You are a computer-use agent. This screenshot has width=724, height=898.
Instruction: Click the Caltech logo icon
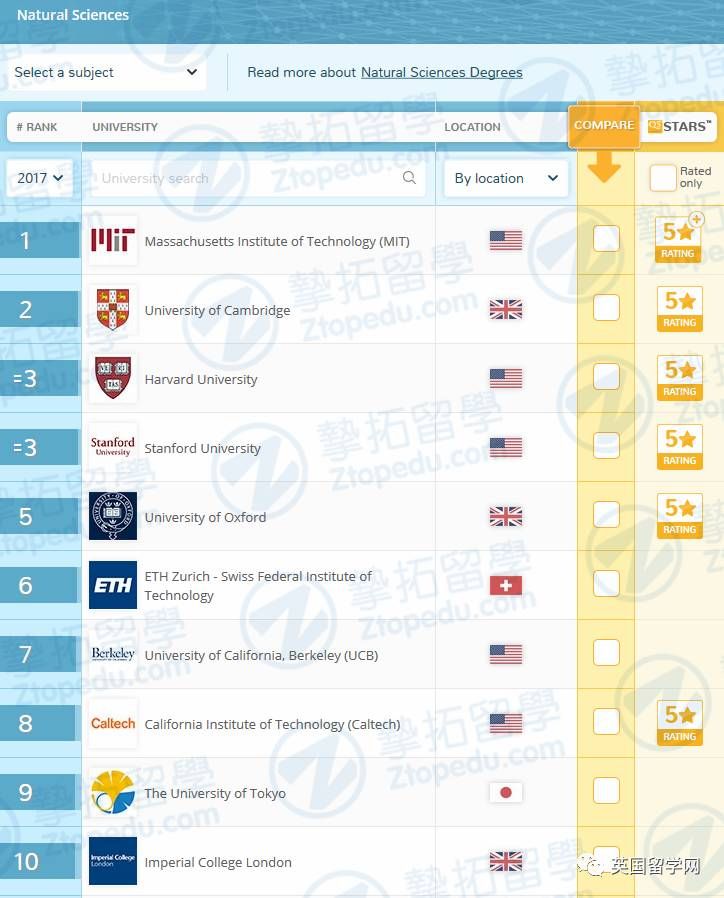point(113,724)
